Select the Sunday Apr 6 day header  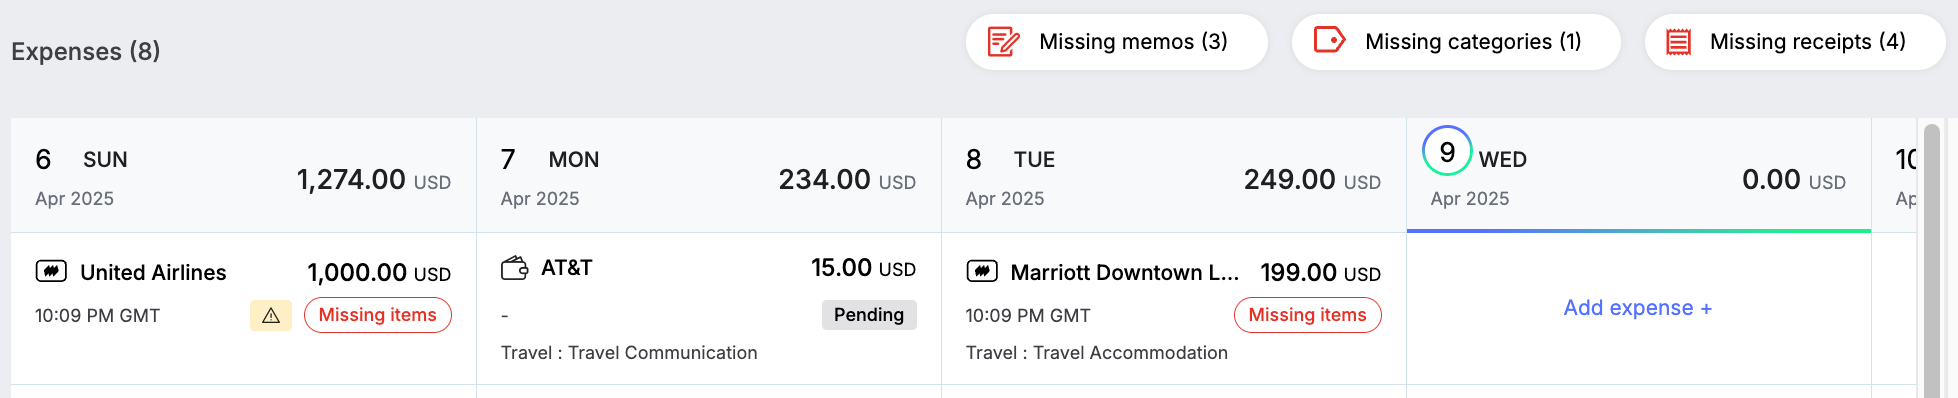(243, 176)
